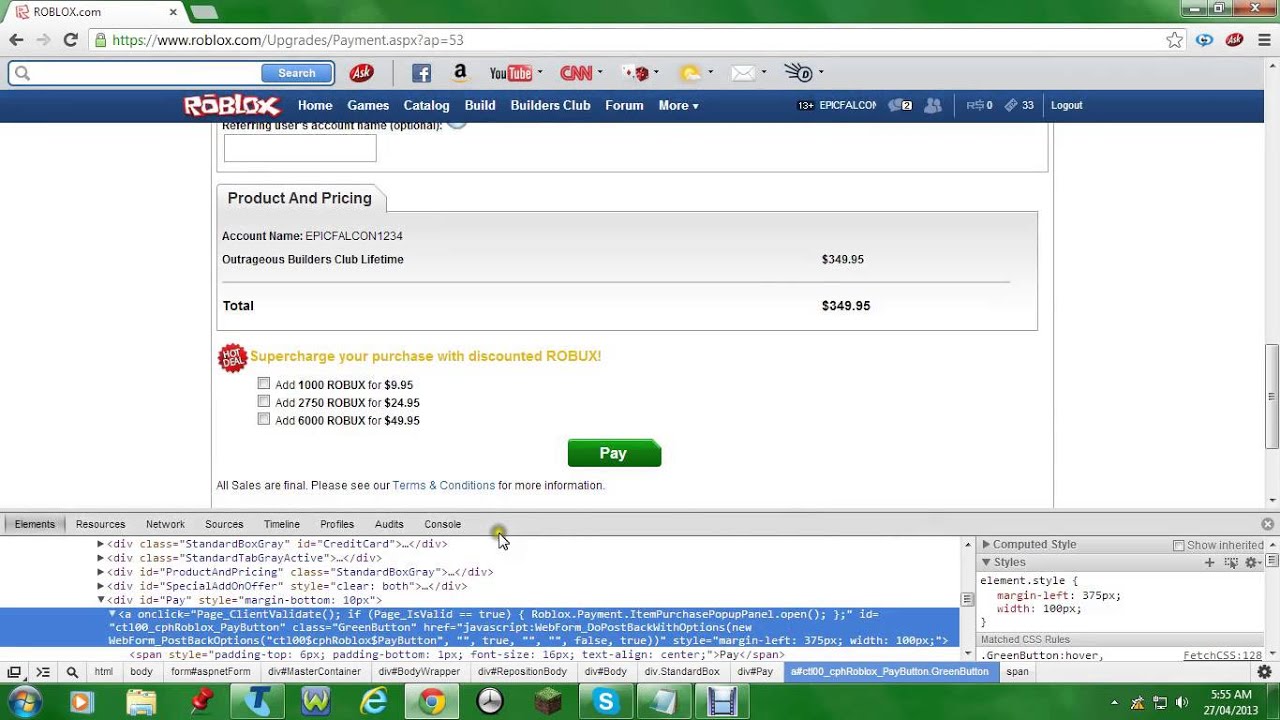This screenshot has height=720, width=1280.
Task: Collapse the PayButton anchor node
Action: (112, 614)
